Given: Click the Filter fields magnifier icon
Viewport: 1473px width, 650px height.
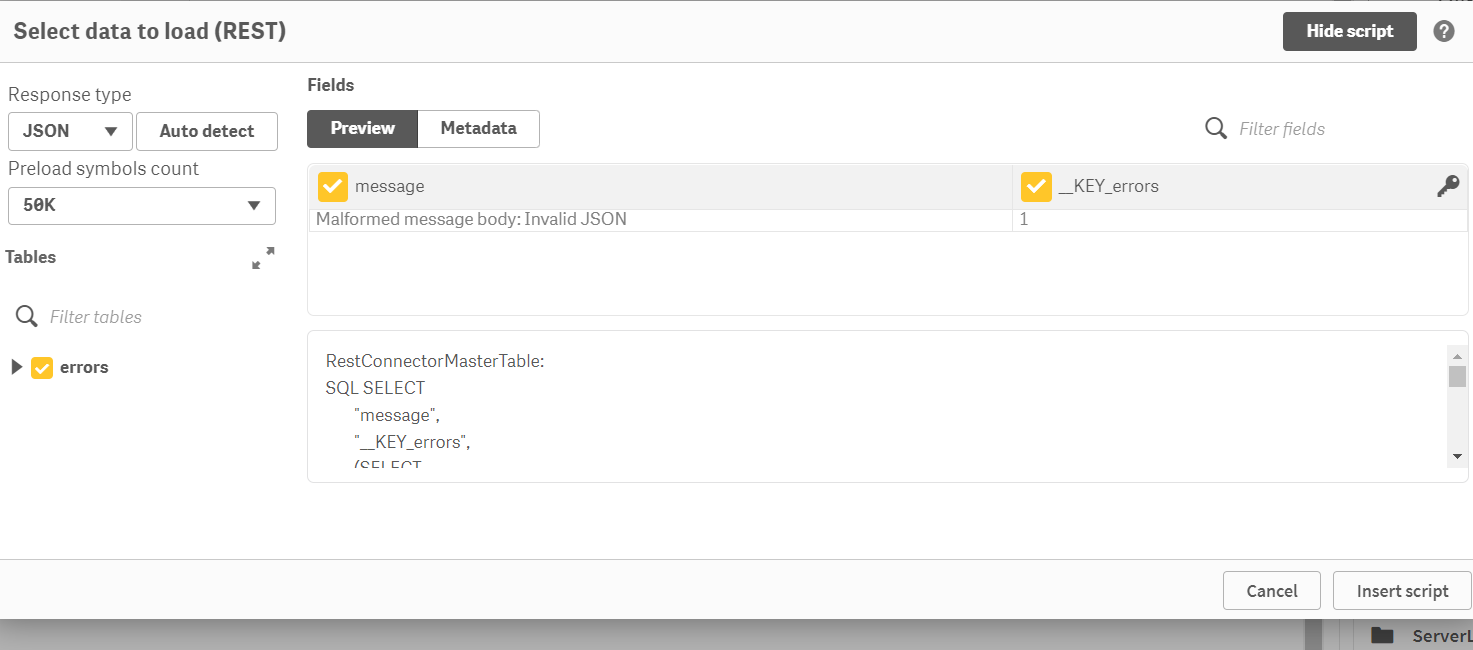Looking at the screenshot, I should pos(1216,129).
